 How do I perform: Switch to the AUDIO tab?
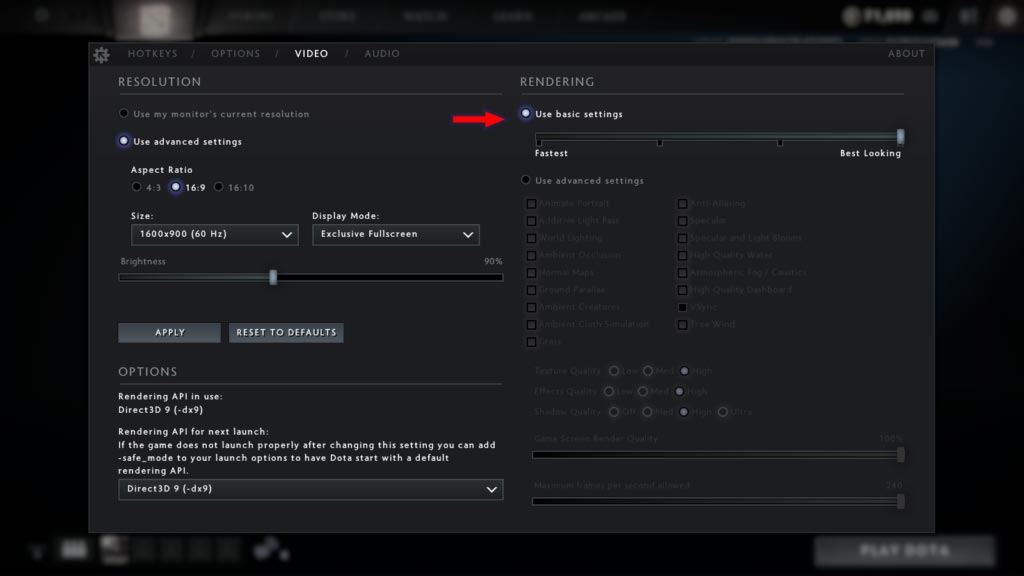click(382, 53)
